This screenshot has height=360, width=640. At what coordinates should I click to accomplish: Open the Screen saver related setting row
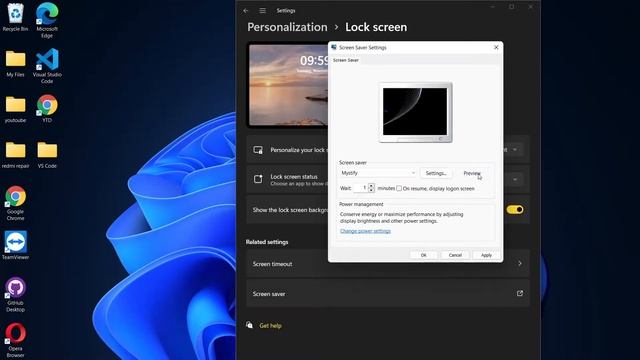point(387,293)
